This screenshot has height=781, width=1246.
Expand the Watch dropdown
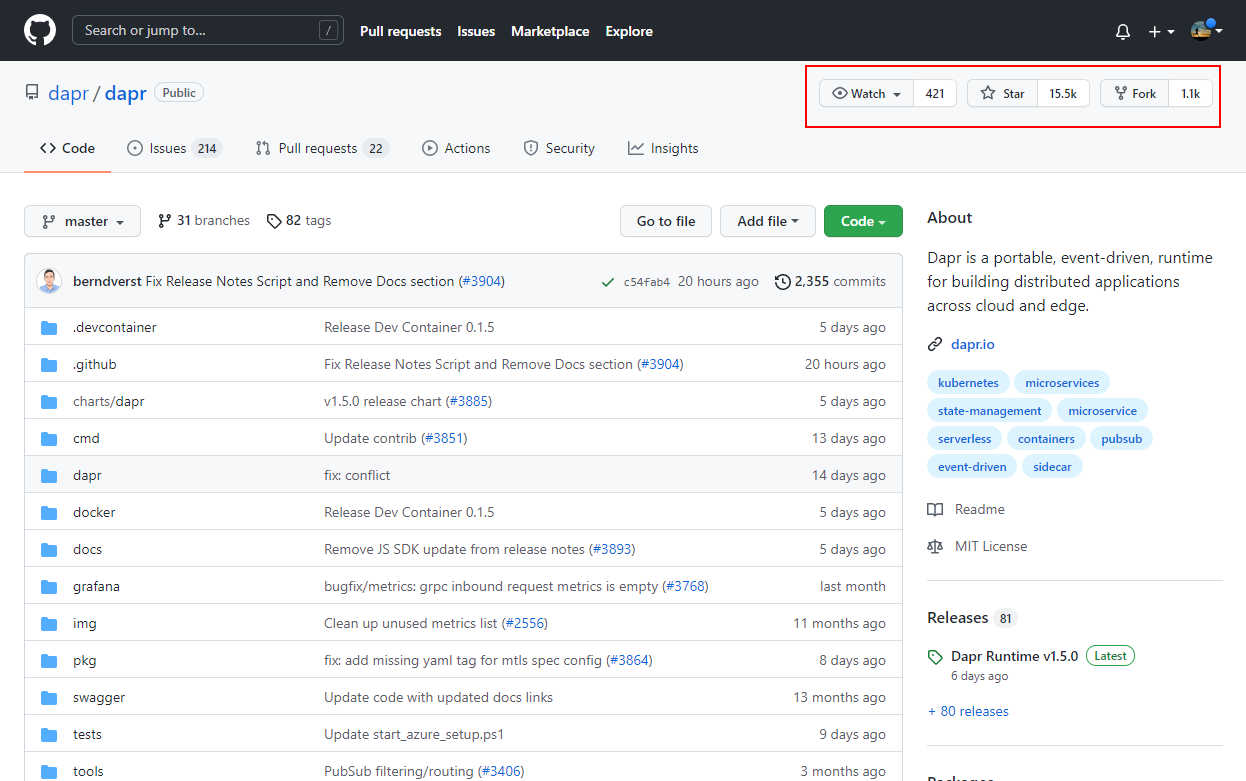click(x=866, y=93)
